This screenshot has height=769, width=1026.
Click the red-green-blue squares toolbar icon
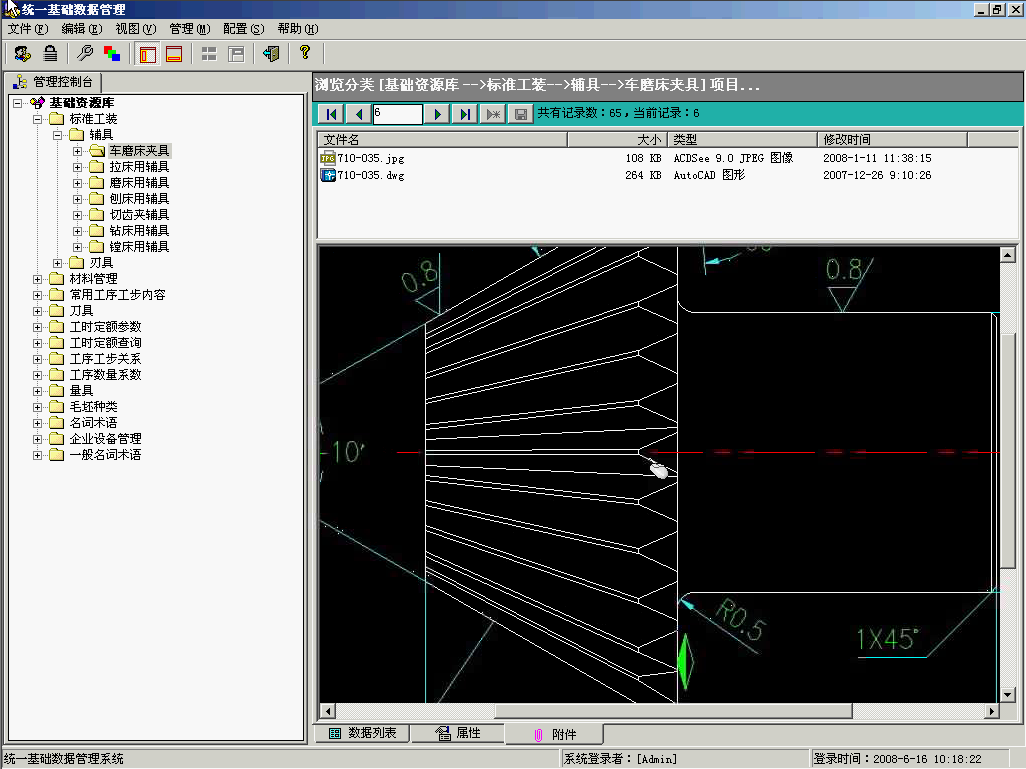tap(112, 54)
